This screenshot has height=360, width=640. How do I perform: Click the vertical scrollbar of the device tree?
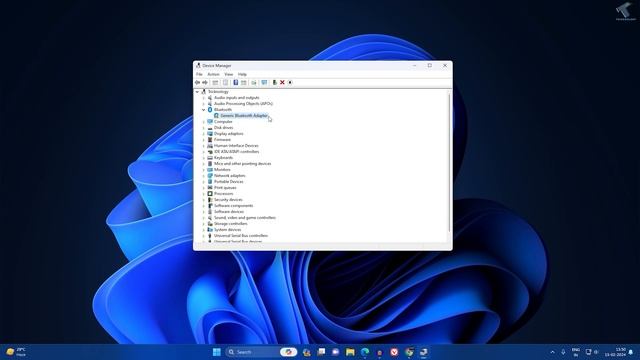(x=450, y=163)
